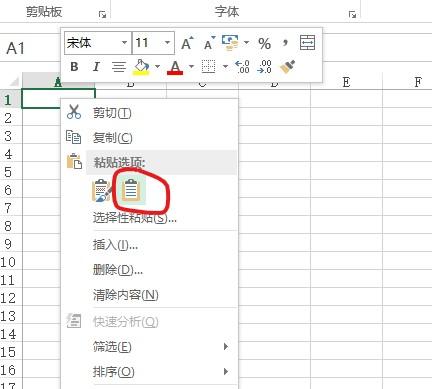Expand 筛选(E) submenu

pos(150,347)
